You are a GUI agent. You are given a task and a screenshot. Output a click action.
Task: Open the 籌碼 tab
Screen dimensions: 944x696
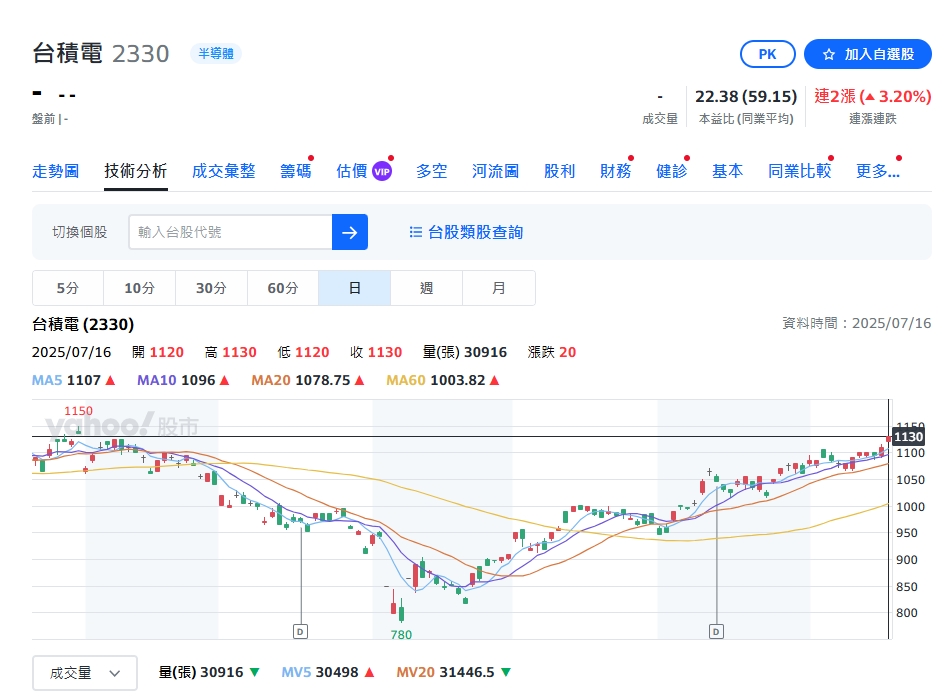pyautogui.click(x=296, y=171)
